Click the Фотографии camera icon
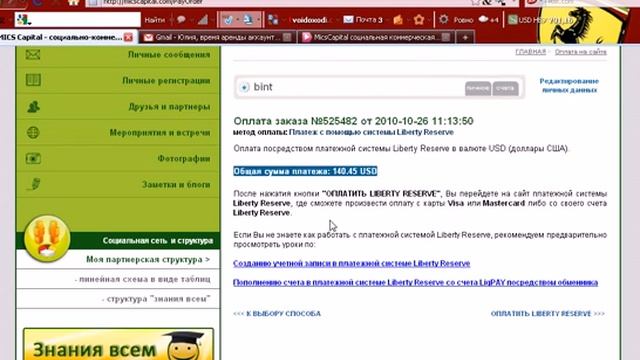The width and height of the screenshot is (640, 360). (33, 158)
